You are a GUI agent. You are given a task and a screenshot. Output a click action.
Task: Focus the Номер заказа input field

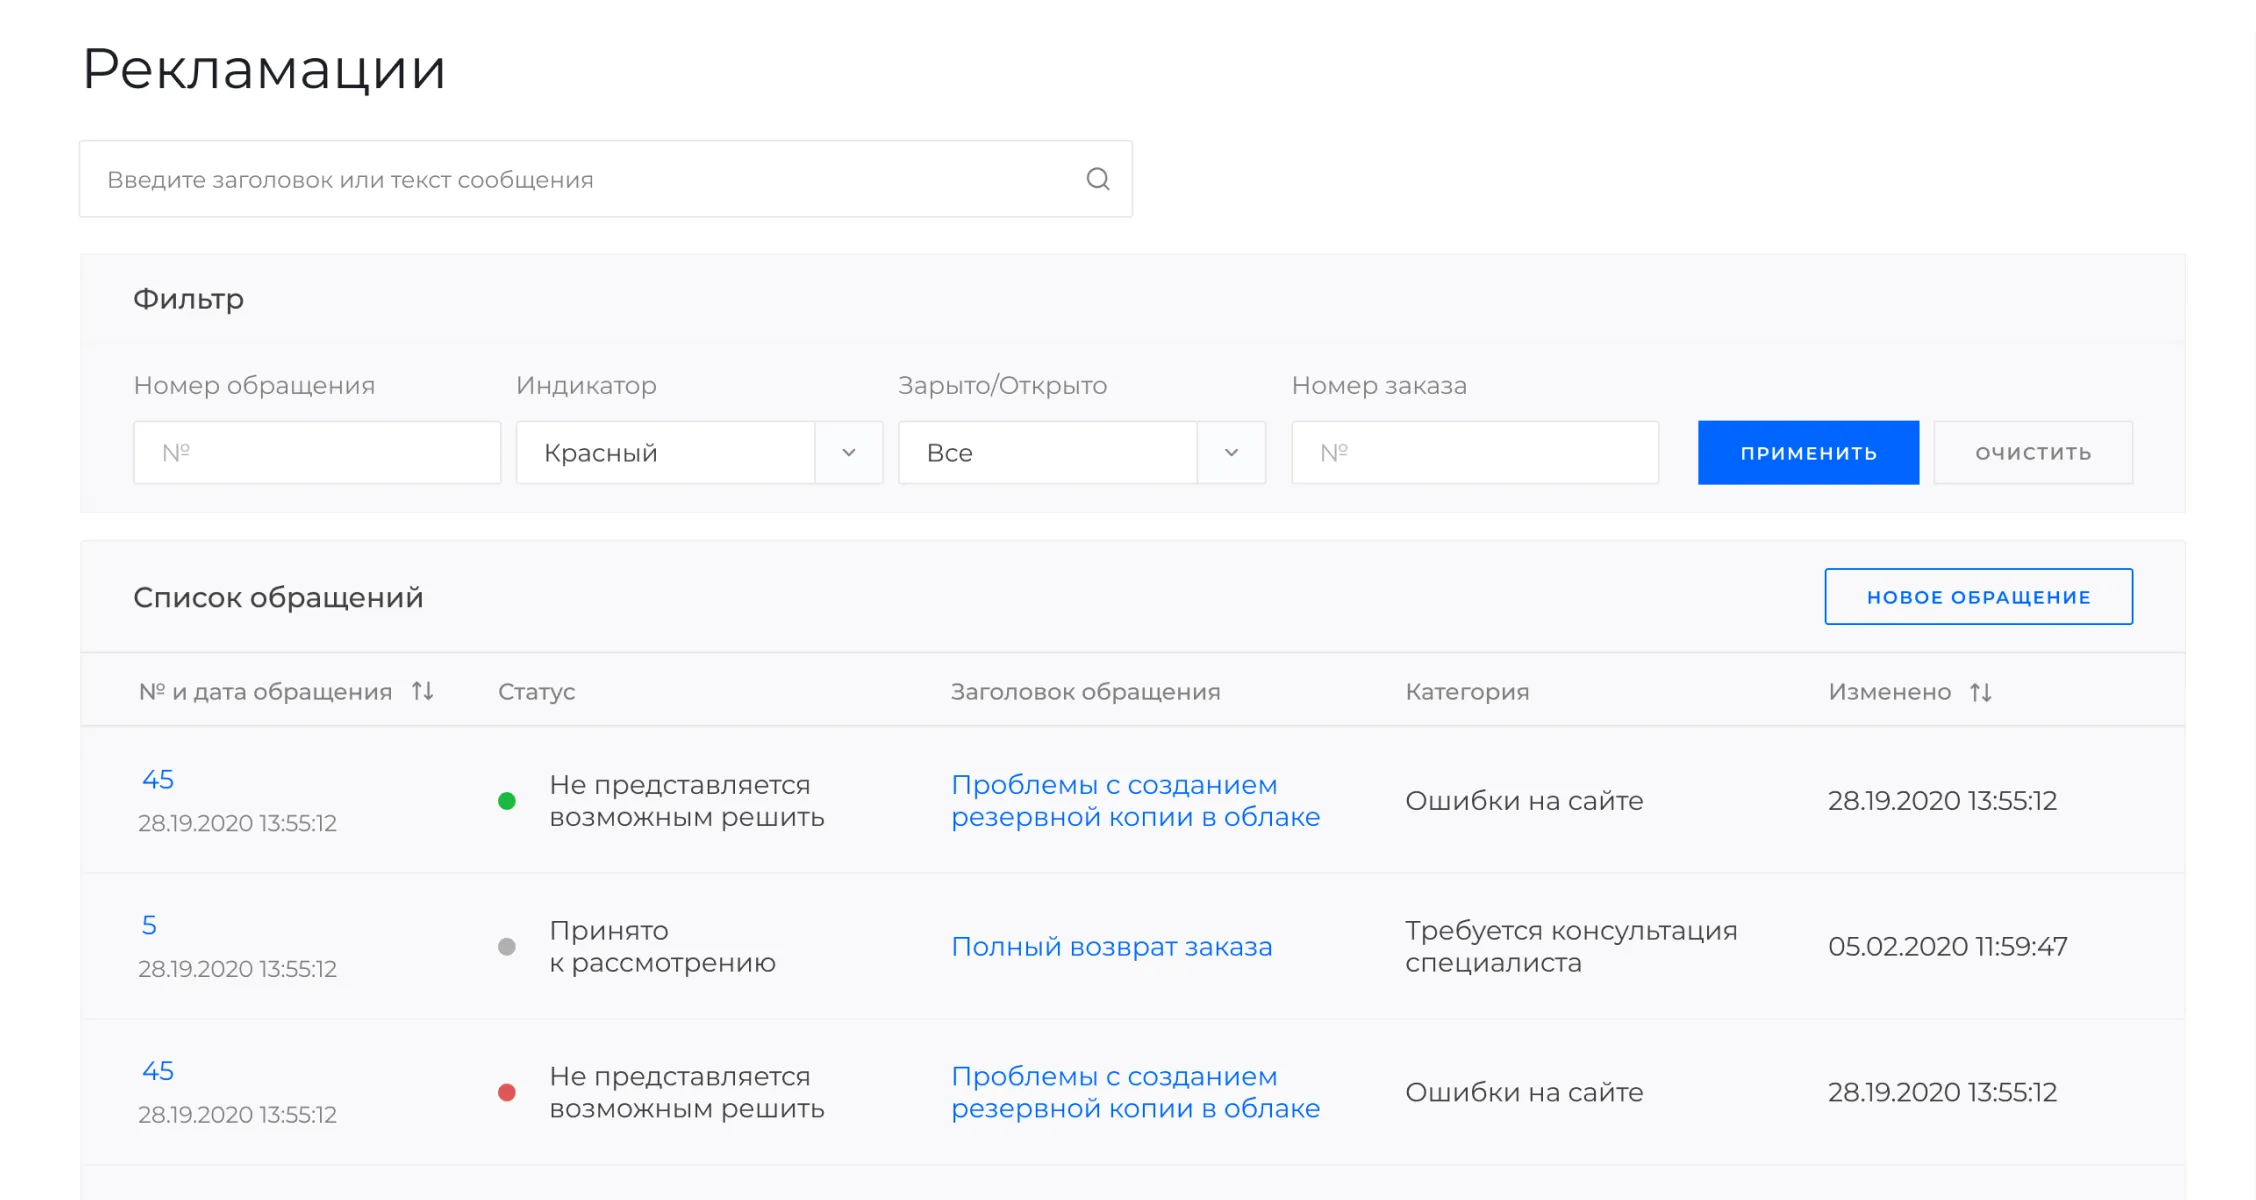1474,453
